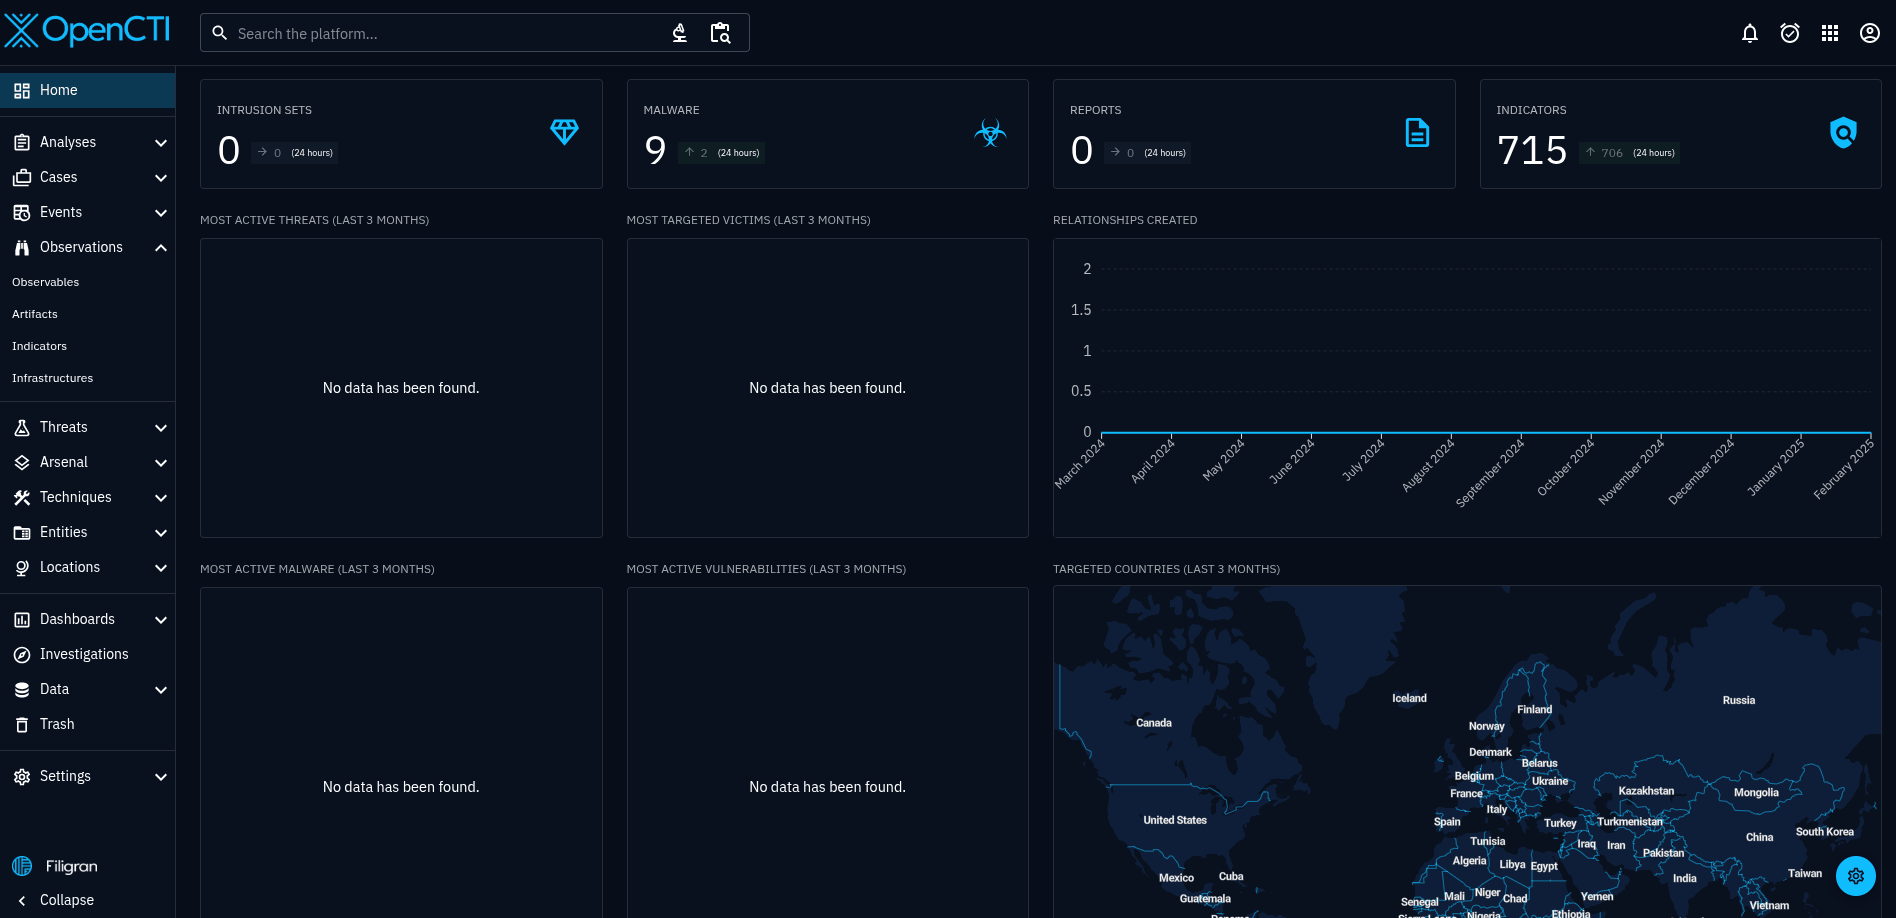Click the Malware biohazard icon

990,132
